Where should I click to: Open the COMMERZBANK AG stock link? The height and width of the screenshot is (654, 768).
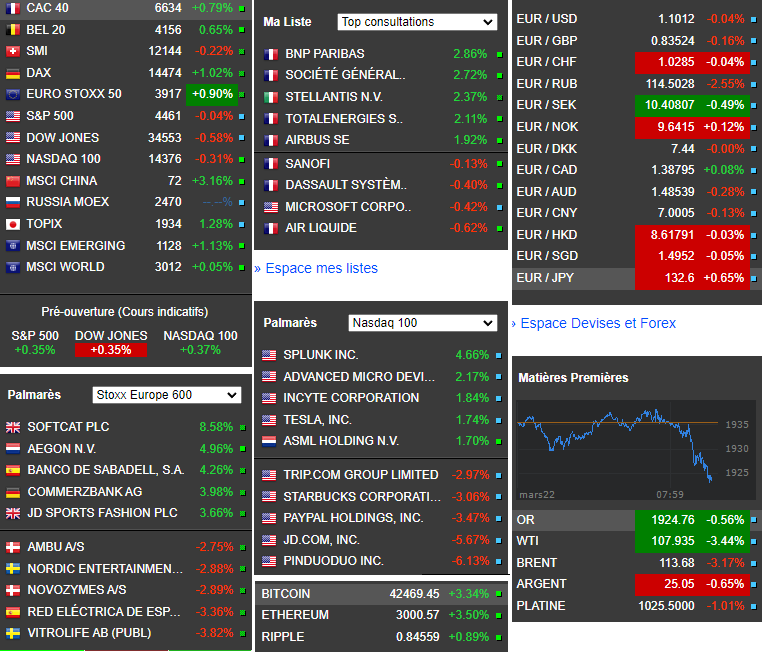[85, 491]
